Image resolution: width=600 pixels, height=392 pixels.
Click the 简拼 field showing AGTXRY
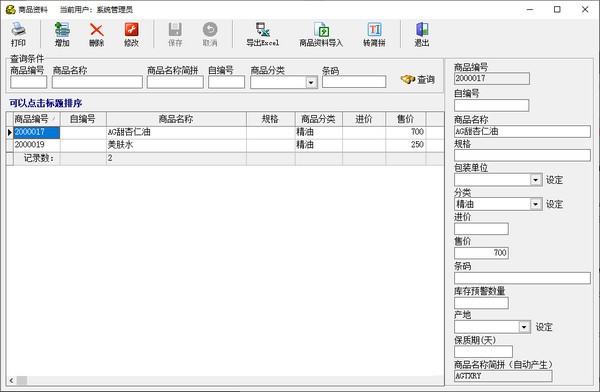pyautogui.click(x=503, y=376)
